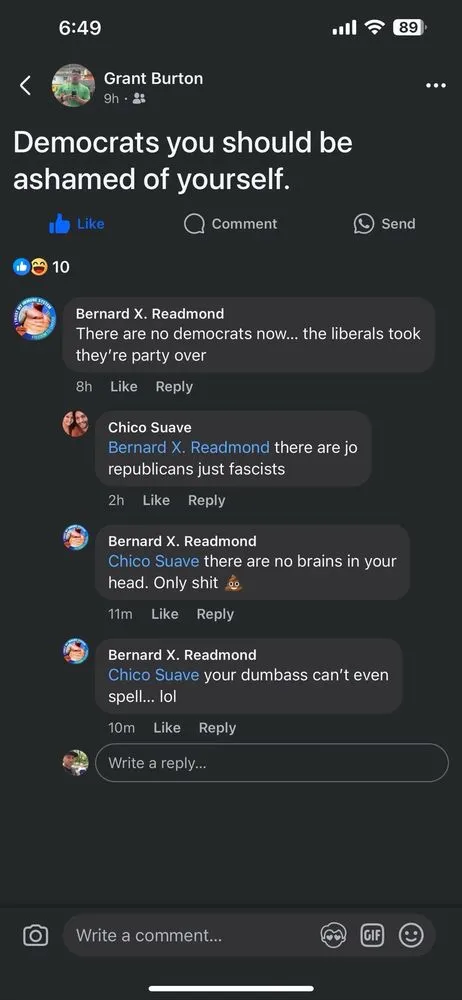
Task: View the reactions count of 10
Action: 41,267
